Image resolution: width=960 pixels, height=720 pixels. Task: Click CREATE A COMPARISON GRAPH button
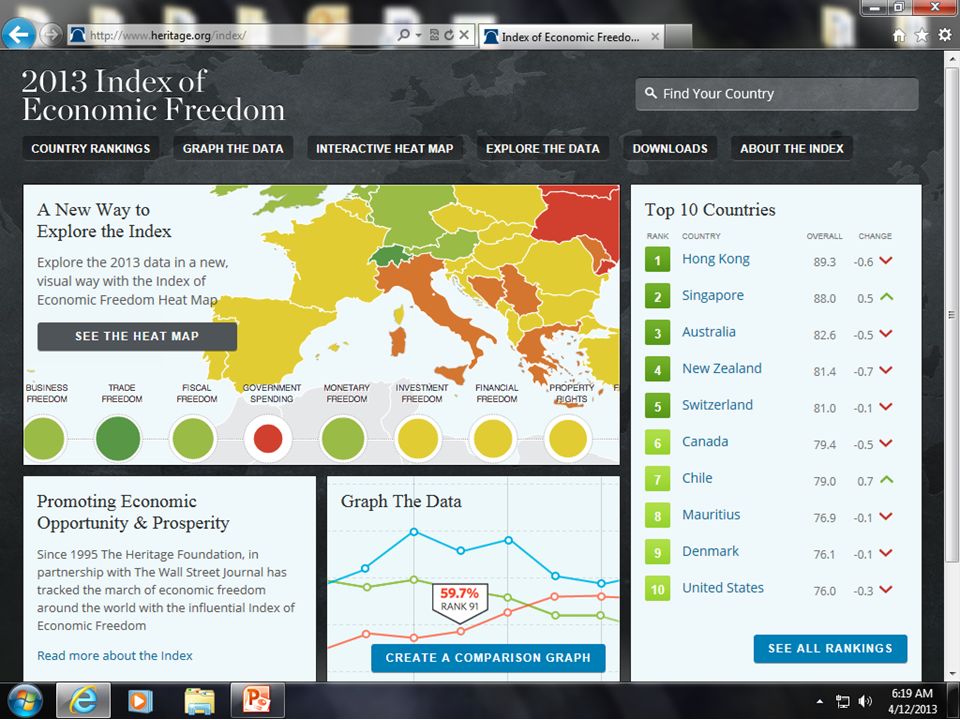pyautogui.click(x=488, y=658)
